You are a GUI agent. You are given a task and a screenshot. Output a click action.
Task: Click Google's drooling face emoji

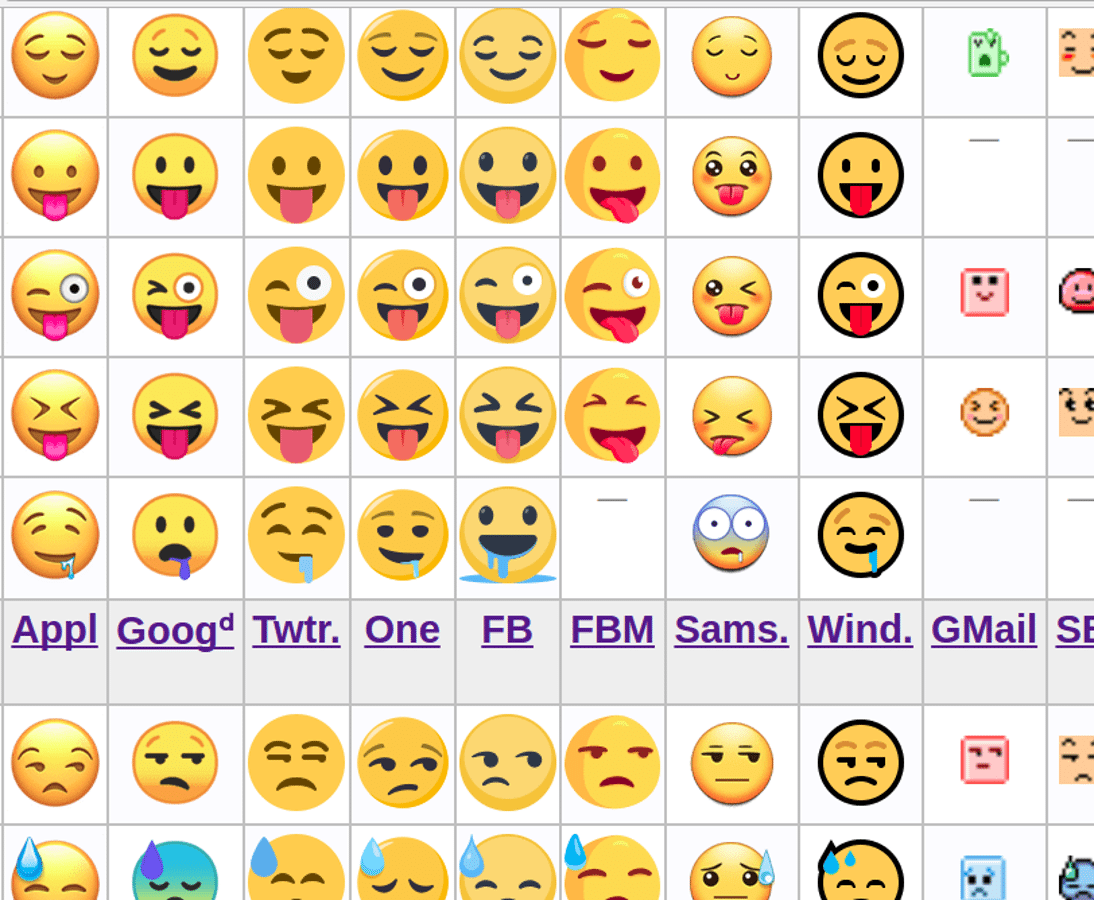point(175,537)
